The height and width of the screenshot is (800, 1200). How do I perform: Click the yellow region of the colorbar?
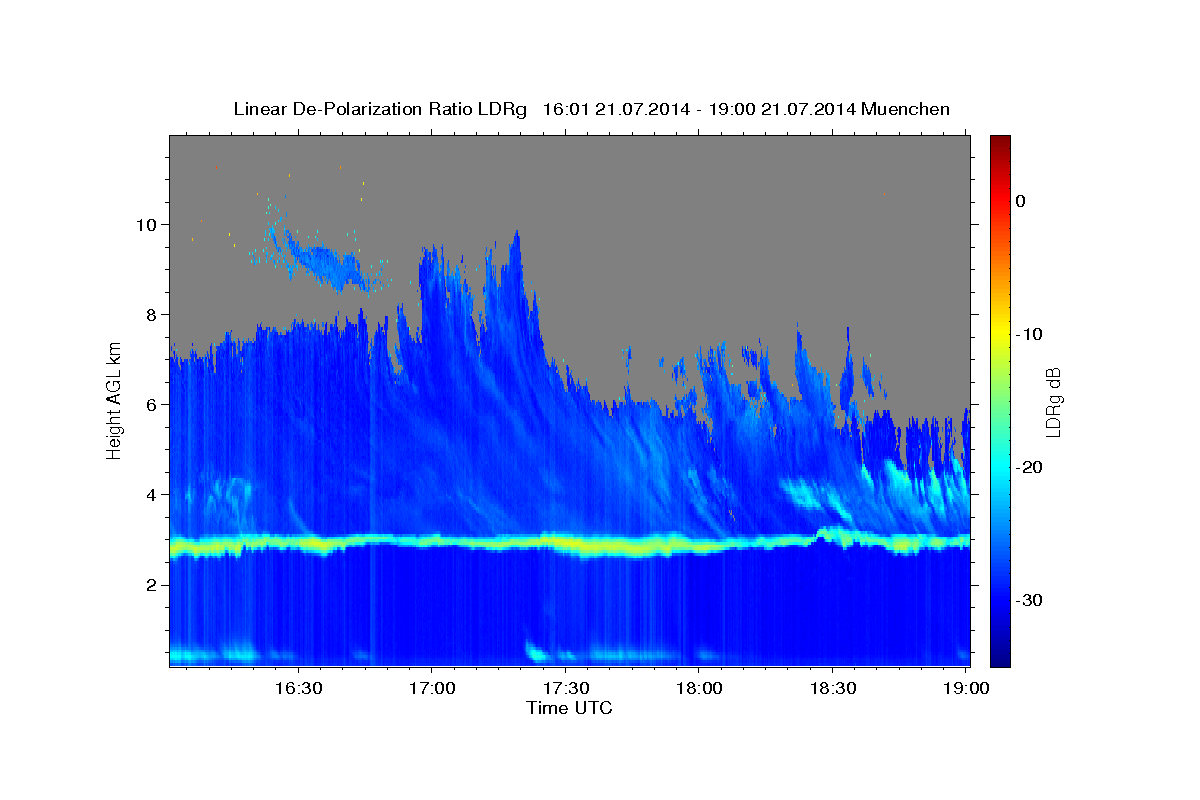[1000, 334]
